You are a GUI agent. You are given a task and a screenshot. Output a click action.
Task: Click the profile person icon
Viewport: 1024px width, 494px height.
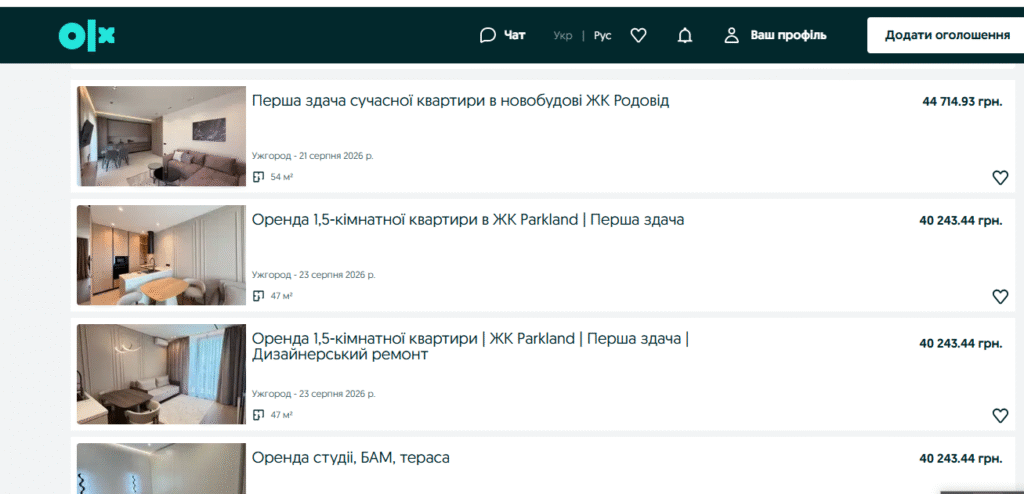coord(731,35)
